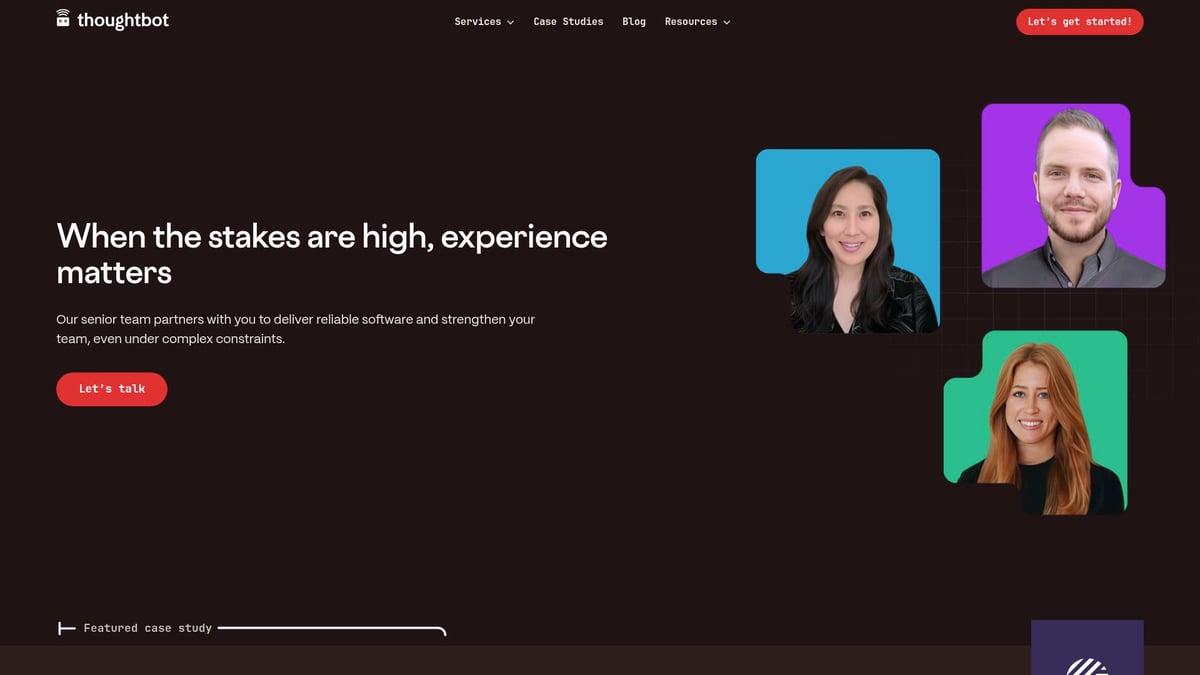Open the Blog from the top navigation

pos(633,21)
